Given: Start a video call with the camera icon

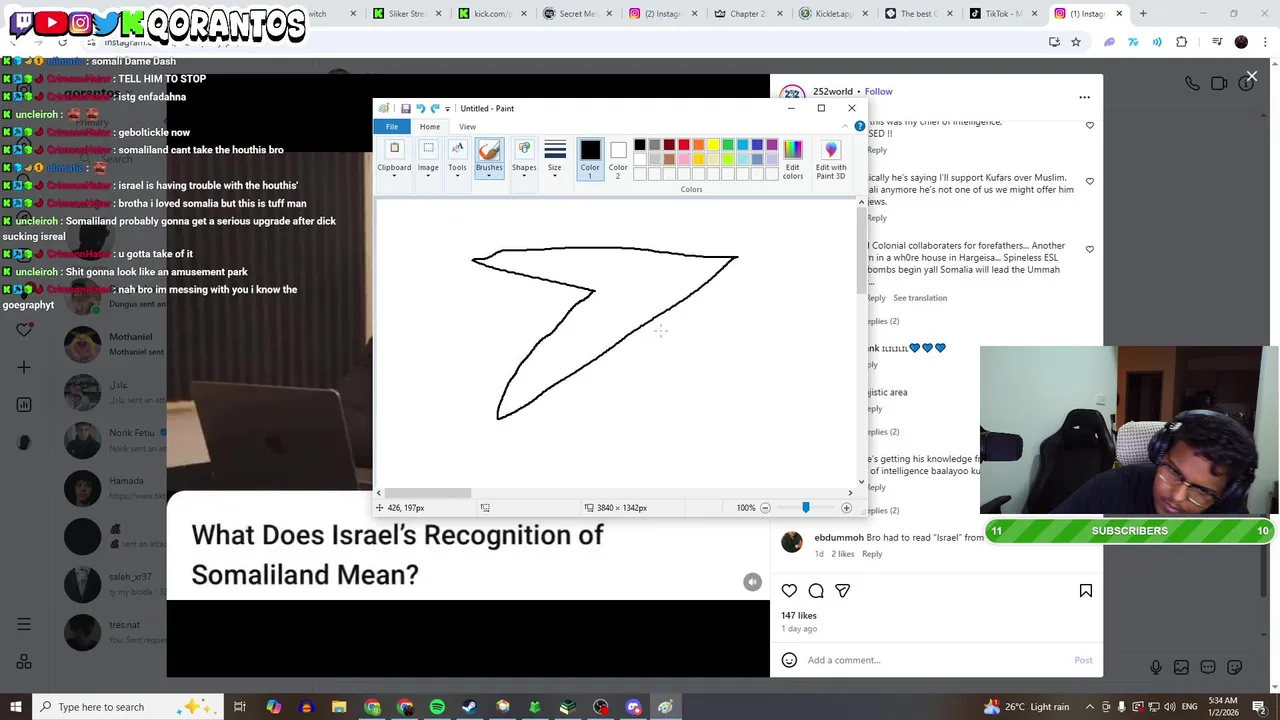Looking at the screenshot, I should [x=1219, y=84].
